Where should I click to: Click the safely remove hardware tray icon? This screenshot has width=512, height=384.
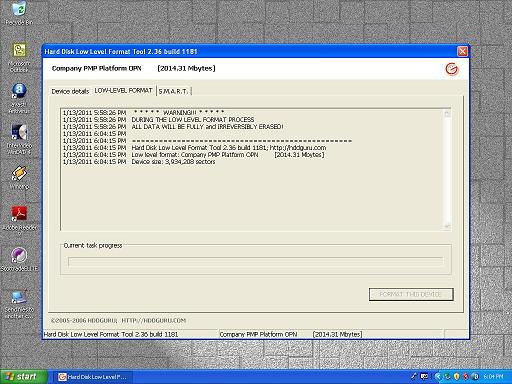pos(414,377)
